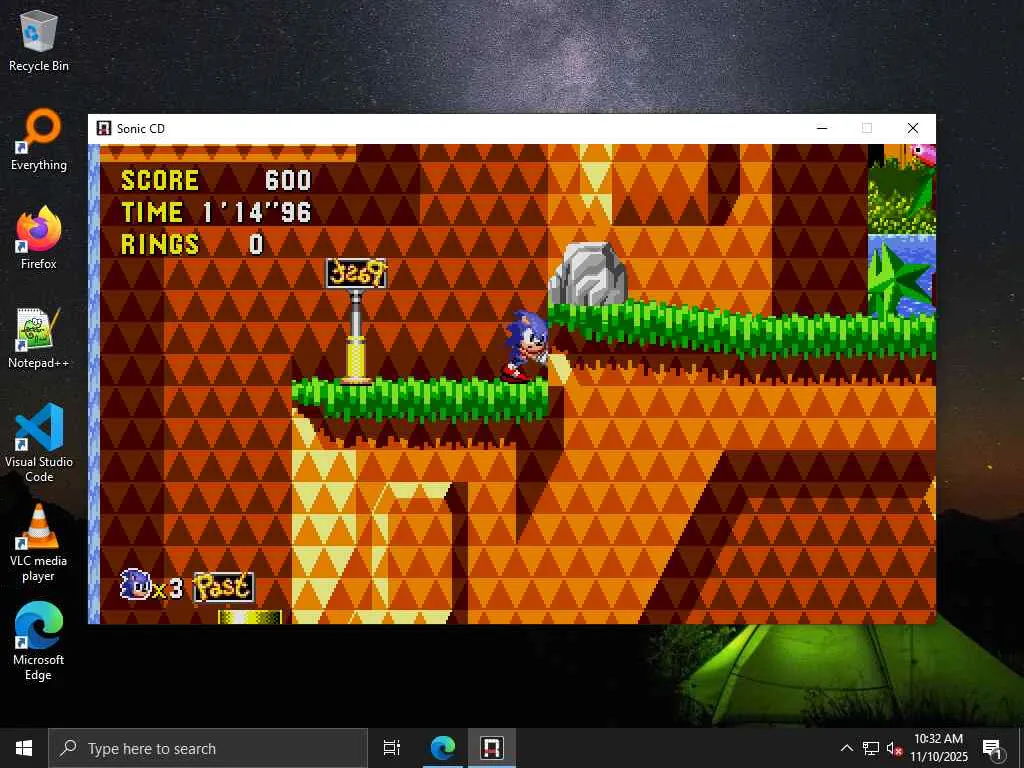Click the SCORE label in the game

pyautogui.click(x=160, y=180)
